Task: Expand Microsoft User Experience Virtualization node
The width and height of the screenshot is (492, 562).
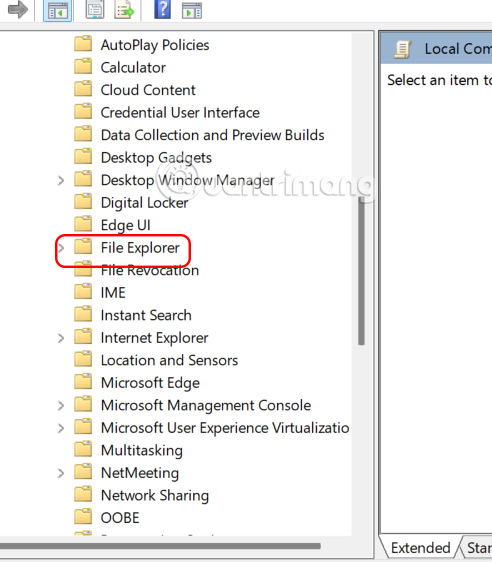Action: click(61, 428)
